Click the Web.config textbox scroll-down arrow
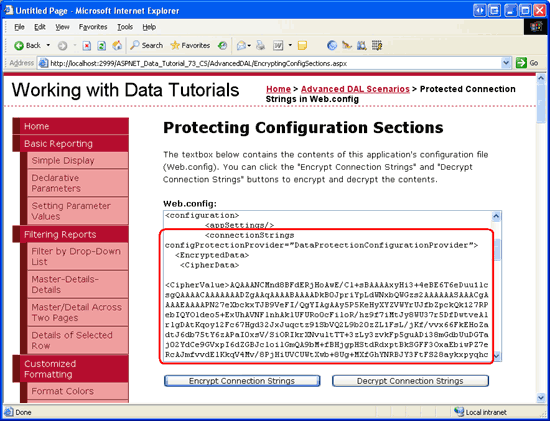The image size is (550, 421). click(497, 356)
